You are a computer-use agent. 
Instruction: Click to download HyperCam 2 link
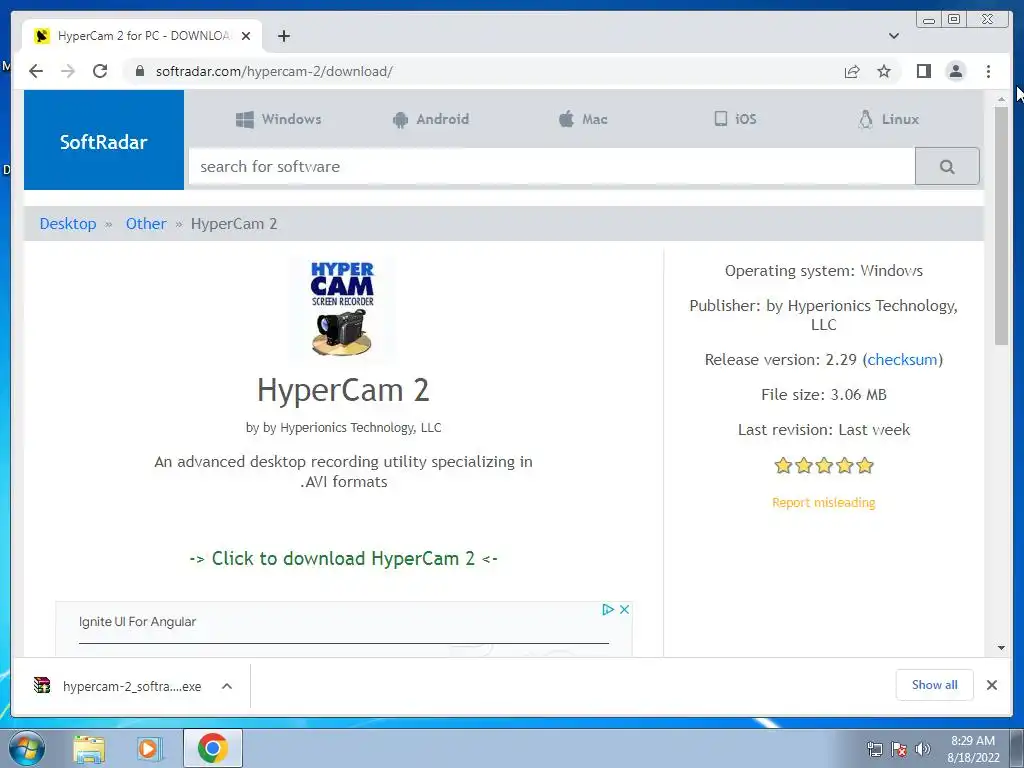(344, 558)
